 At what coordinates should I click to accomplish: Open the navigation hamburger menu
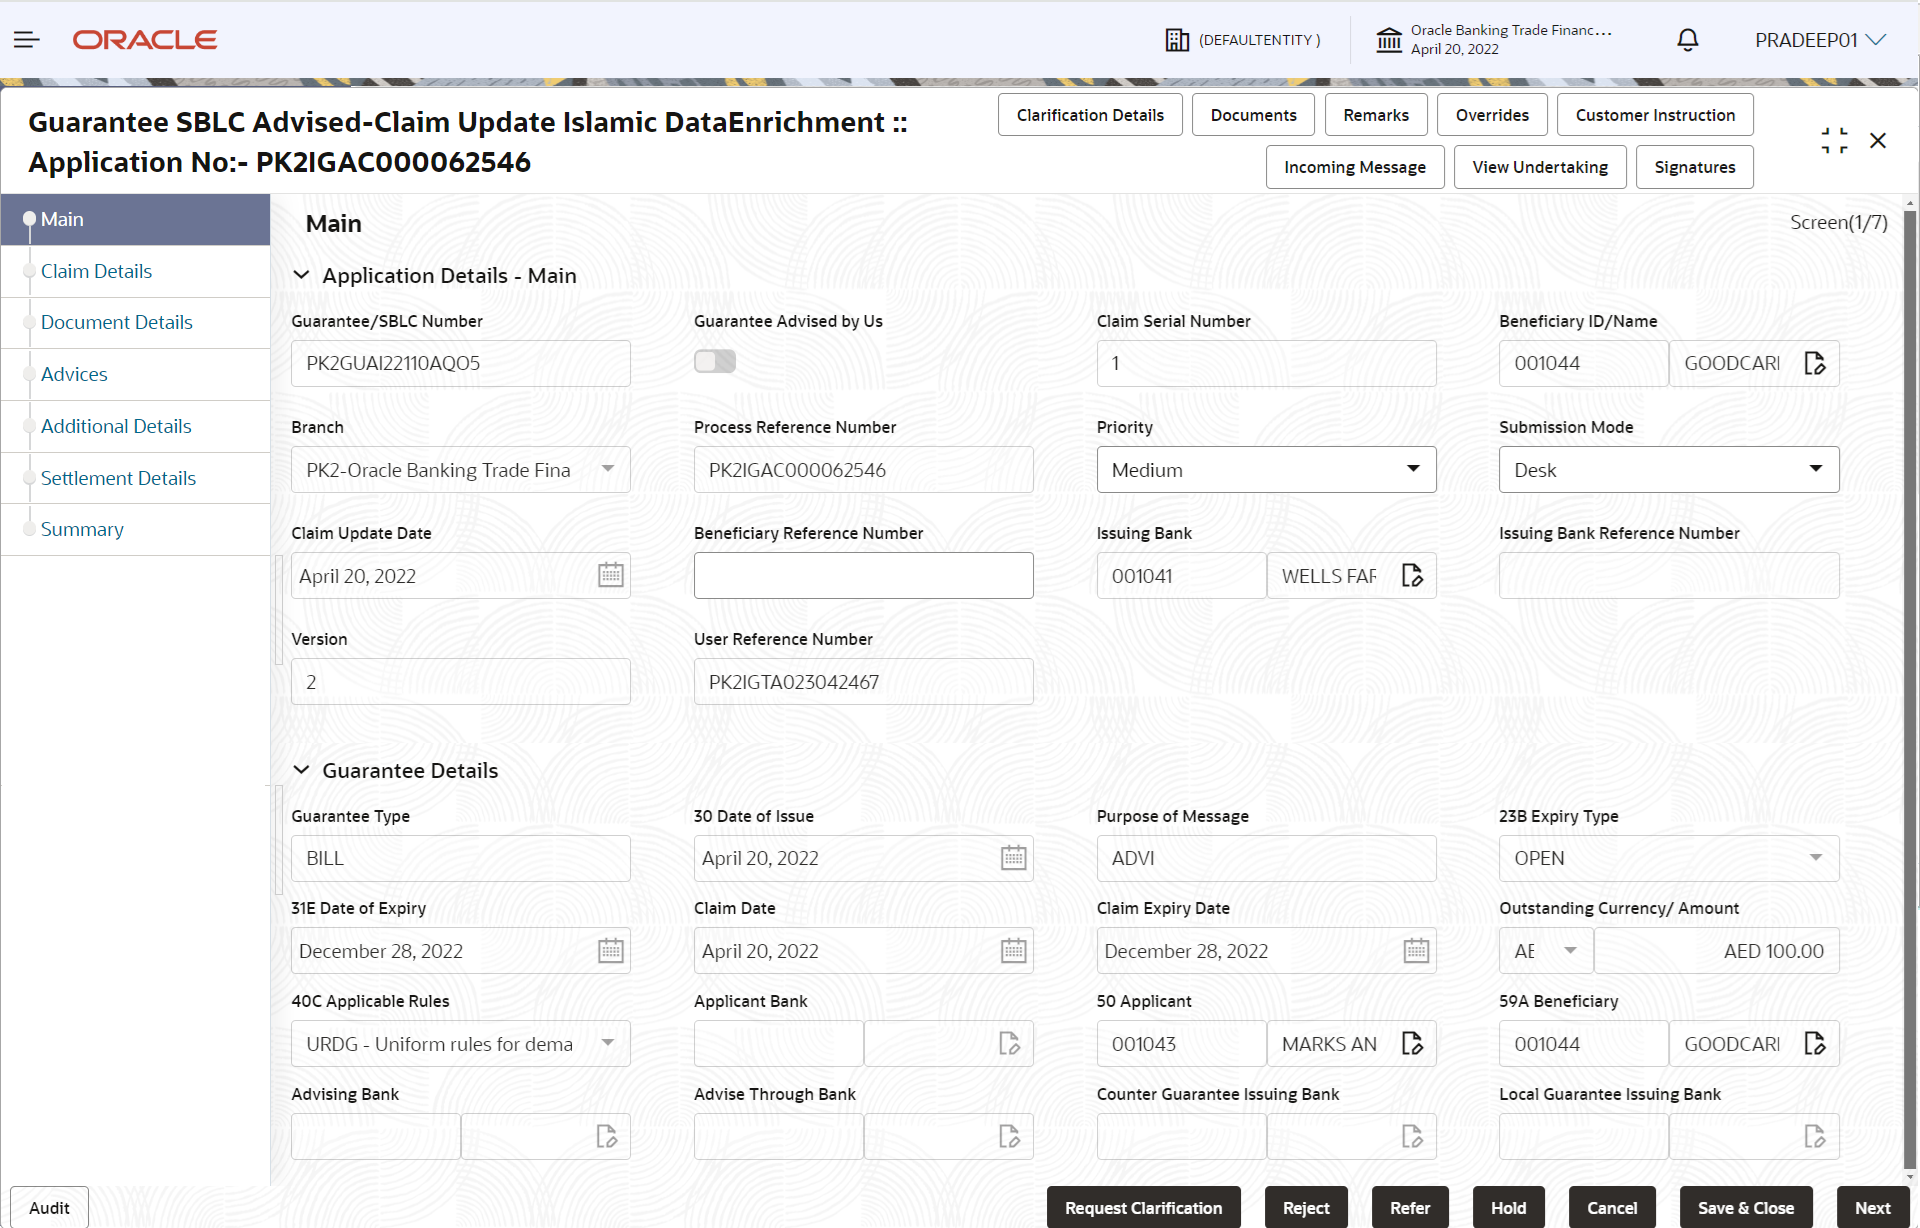pos(26,39)
